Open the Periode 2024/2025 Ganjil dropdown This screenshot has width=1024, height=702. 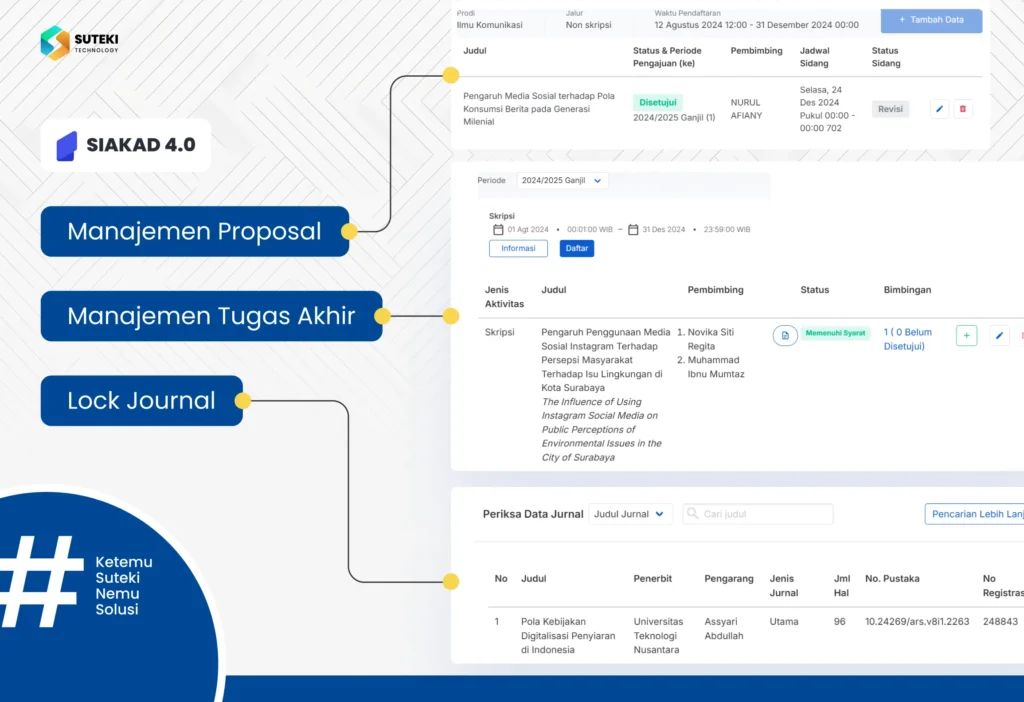click(x=562, y=181)
